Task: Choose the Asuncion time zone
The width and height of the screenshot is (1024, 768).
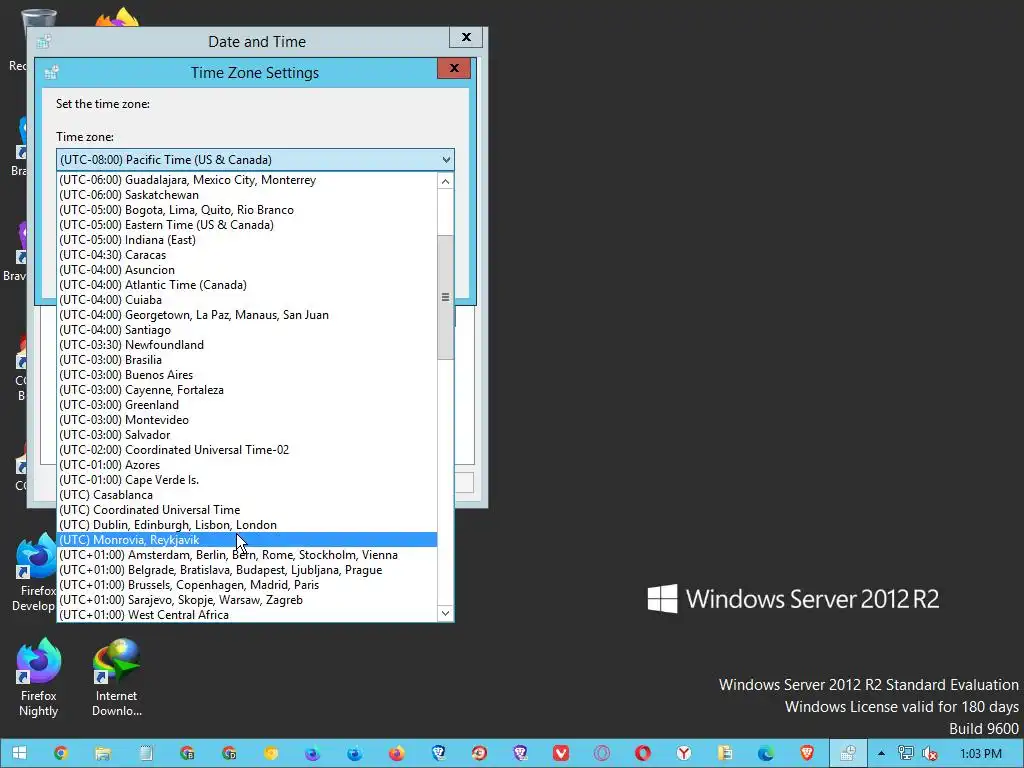Action: [x=247, y=270]
